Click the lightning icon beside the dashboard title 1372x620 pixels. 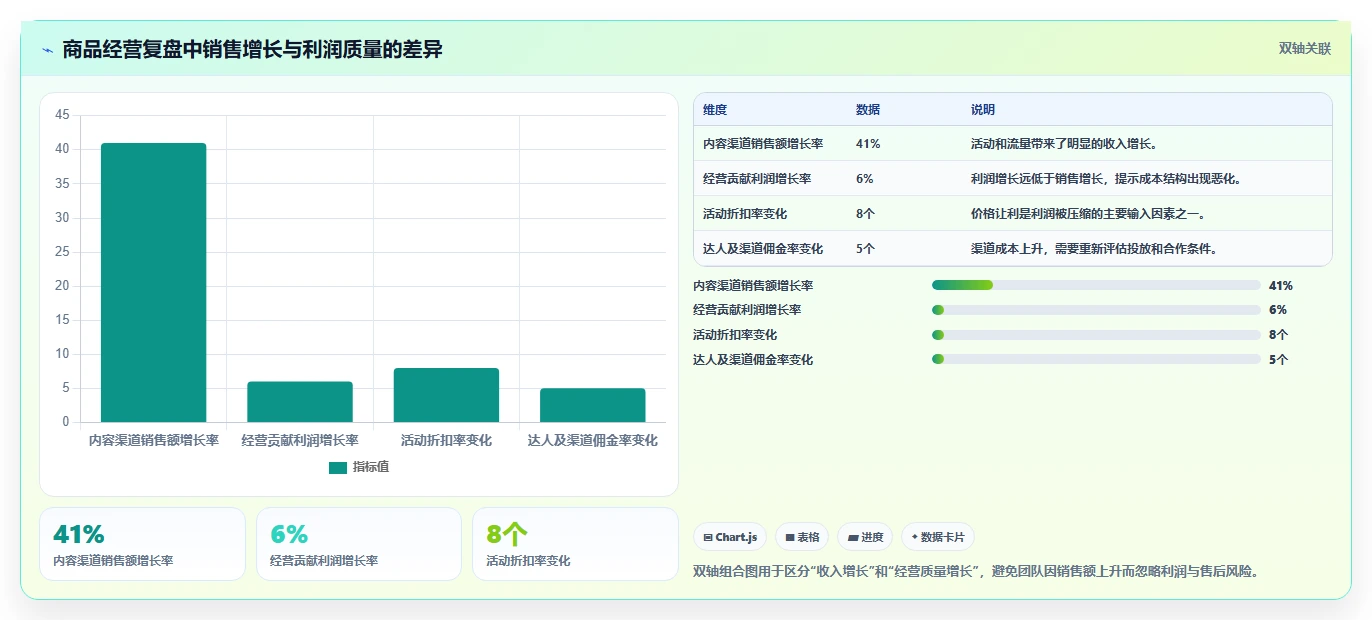click(47, 50)
